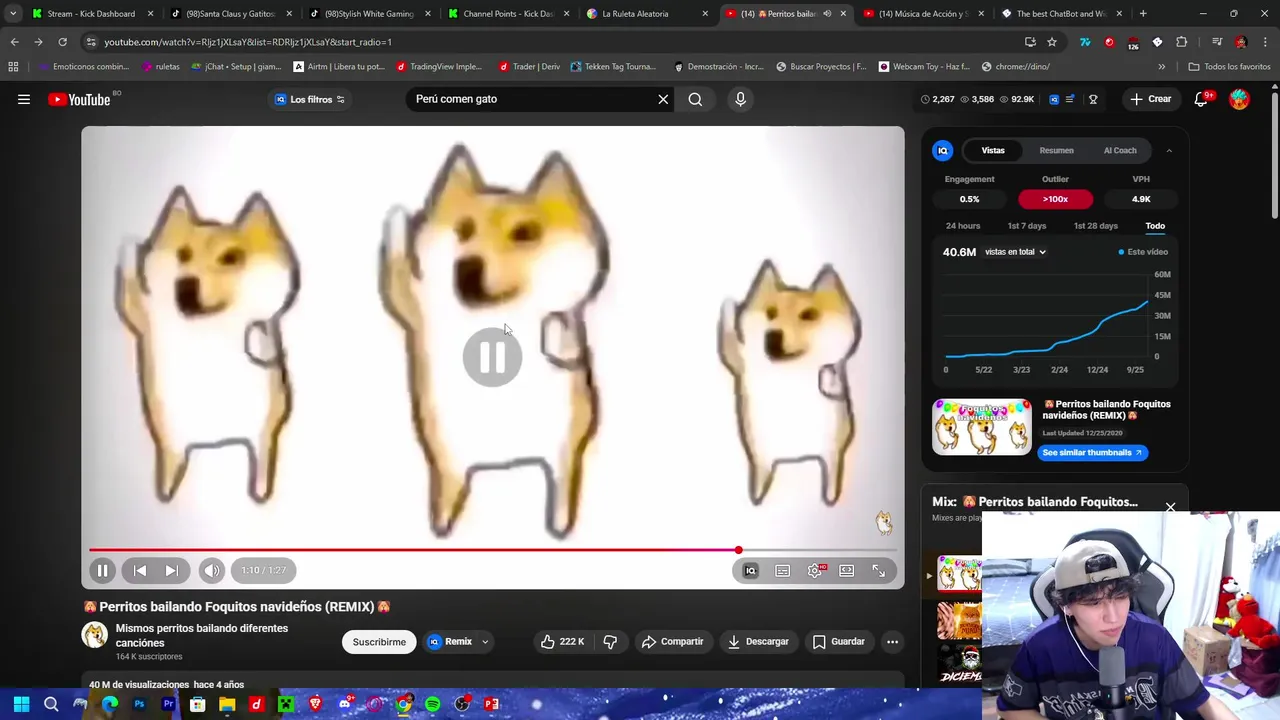
Task: Save video with Guardar
Action: click(x=838, y=641)
